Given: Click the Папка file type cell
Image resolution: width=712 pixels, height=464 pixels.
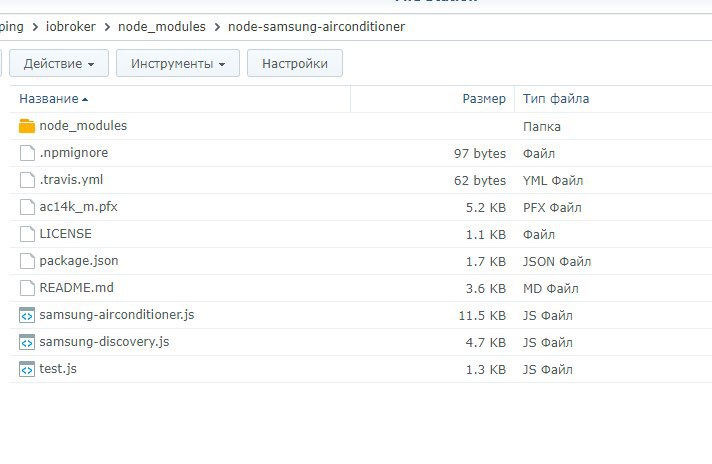Looking at the screenshot, I should point(542,127).
